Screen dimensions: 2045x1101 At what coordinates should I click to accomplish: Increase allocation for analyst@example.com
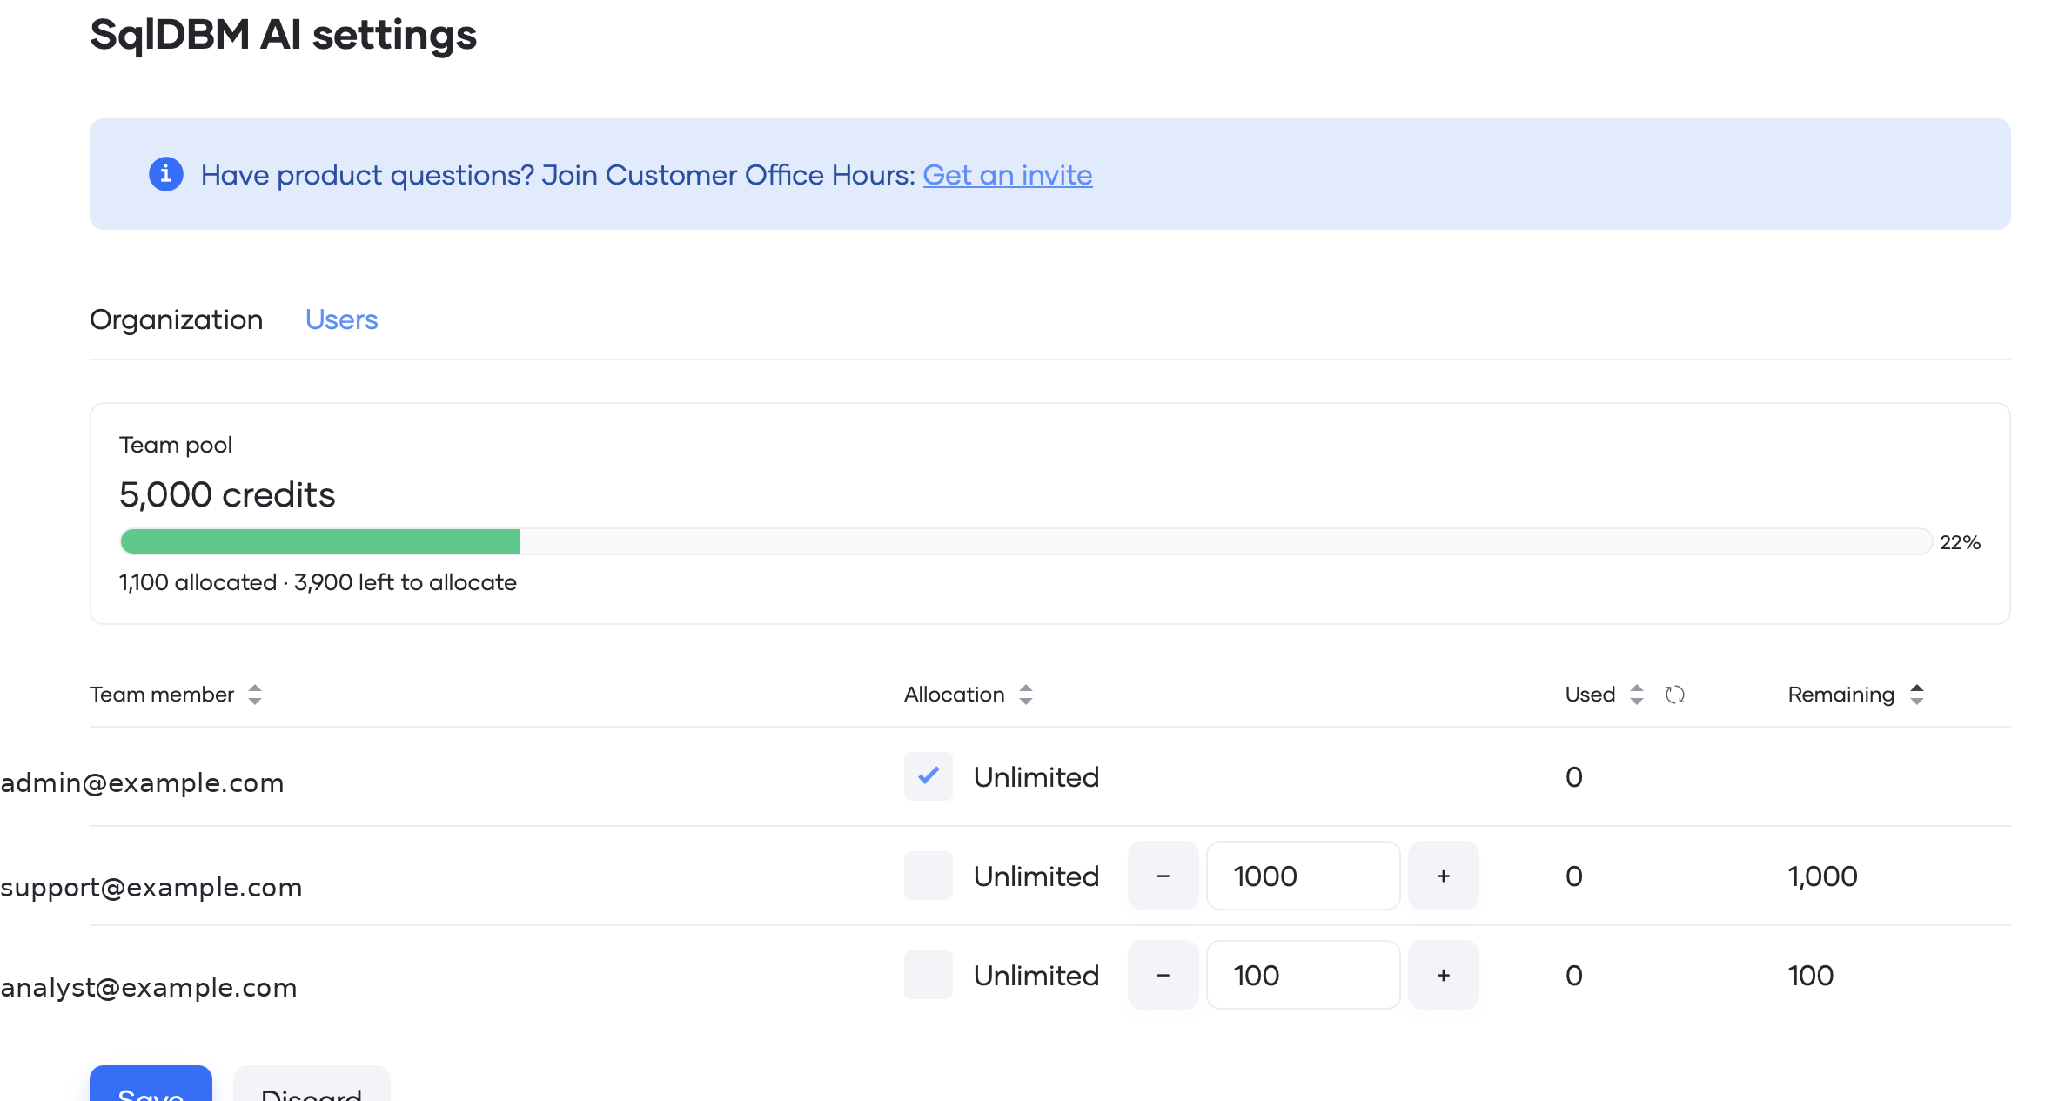pos(1443,975)
